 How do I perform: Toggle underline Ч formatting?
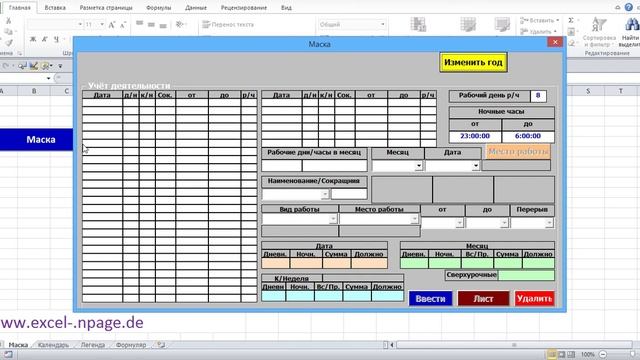click(x=56, y=39)
